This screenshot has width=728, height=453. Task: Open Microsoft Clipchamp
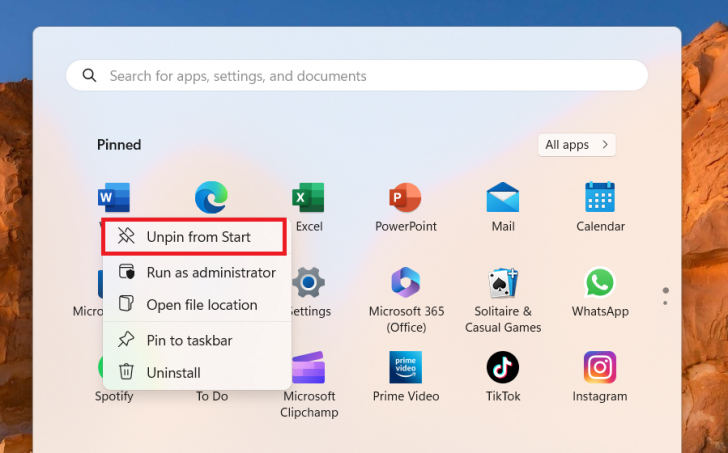click(x=308, y=367)
